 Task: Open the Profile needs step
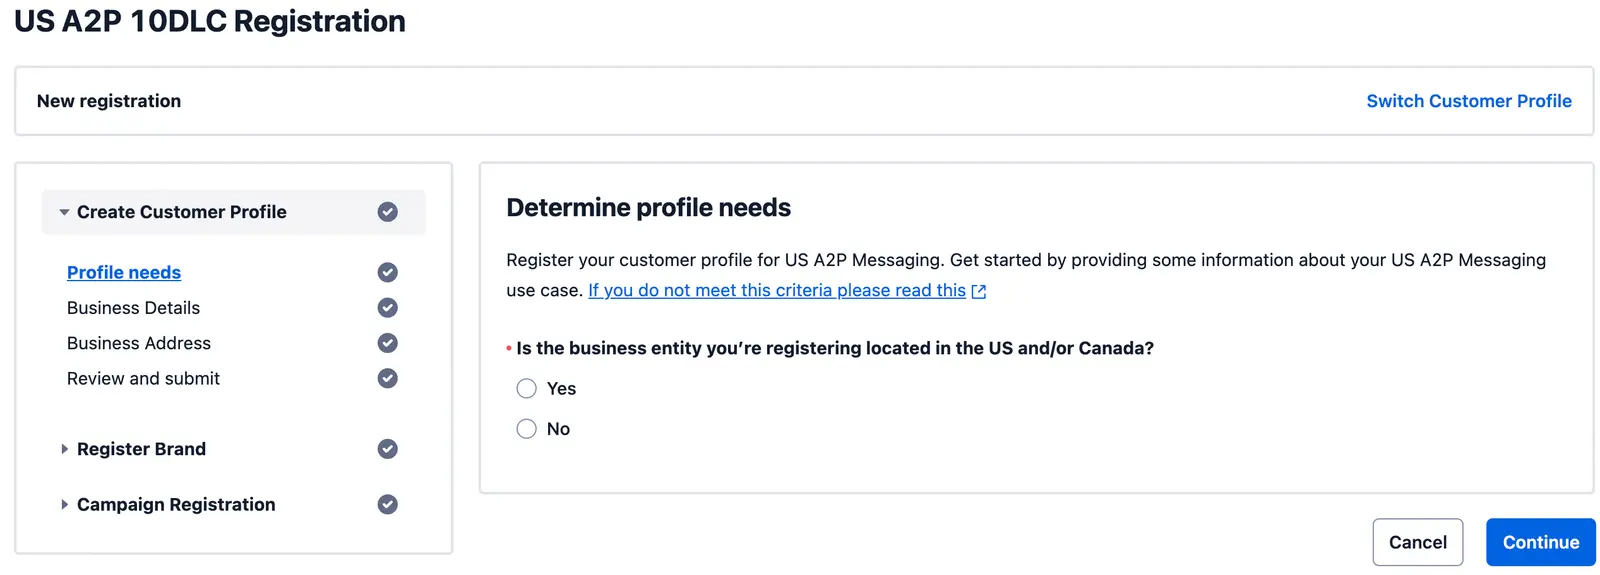(124, 272)
